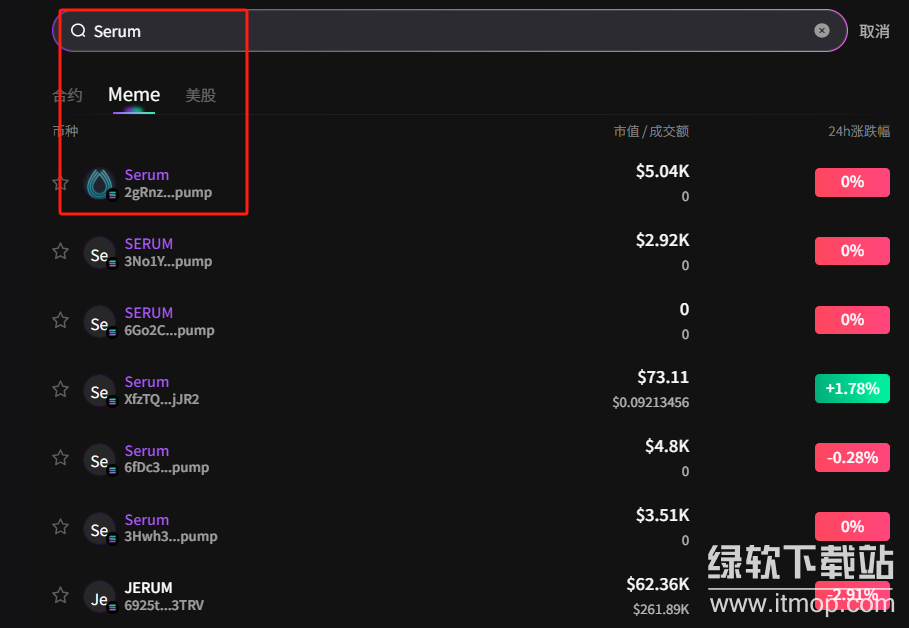Click the Serum XfzTQ token avatar
909x628 pixels.
tap(100, 391)
